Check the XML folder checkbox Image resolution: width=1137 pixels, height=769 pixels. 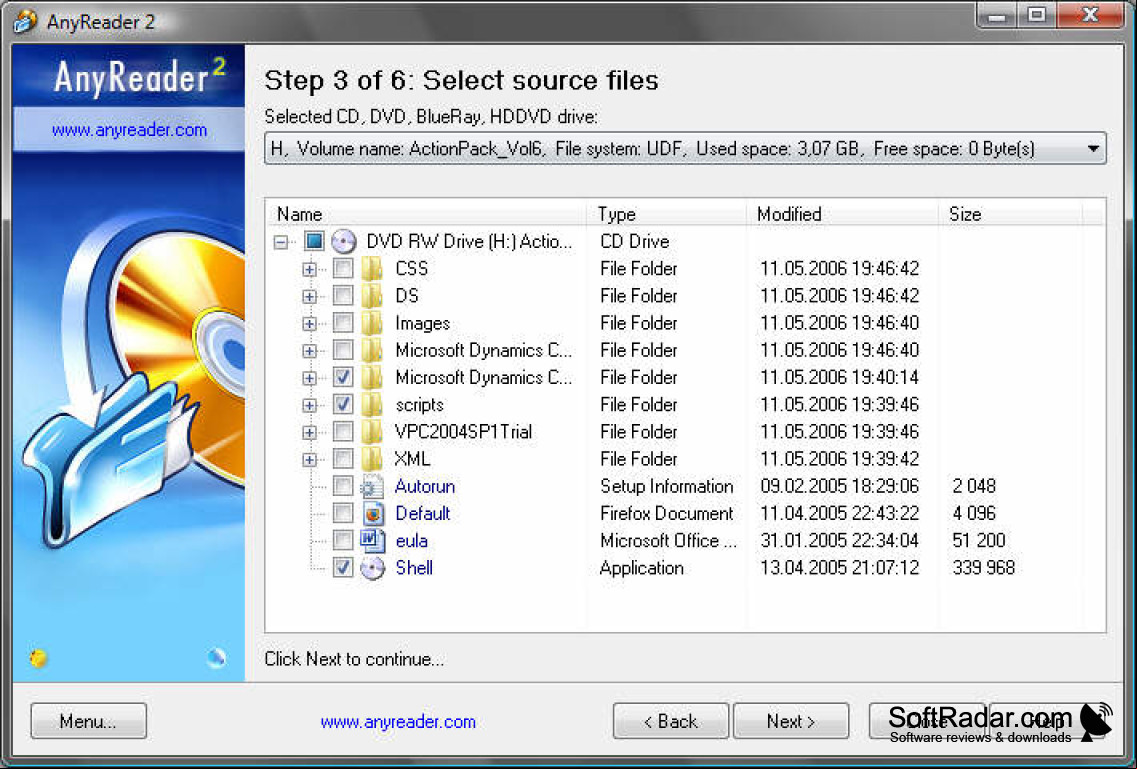[x=343, y=459]
